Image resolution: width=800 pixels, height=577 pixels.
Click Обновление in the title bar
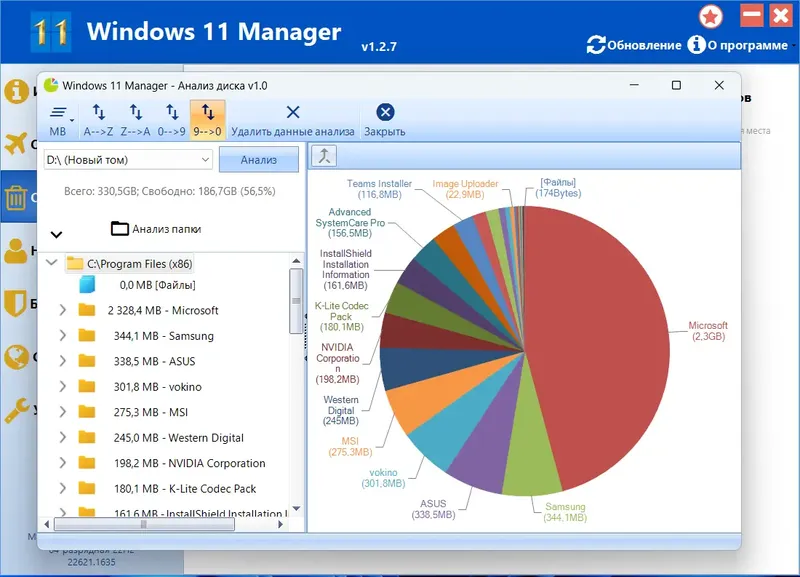(637, 46)
